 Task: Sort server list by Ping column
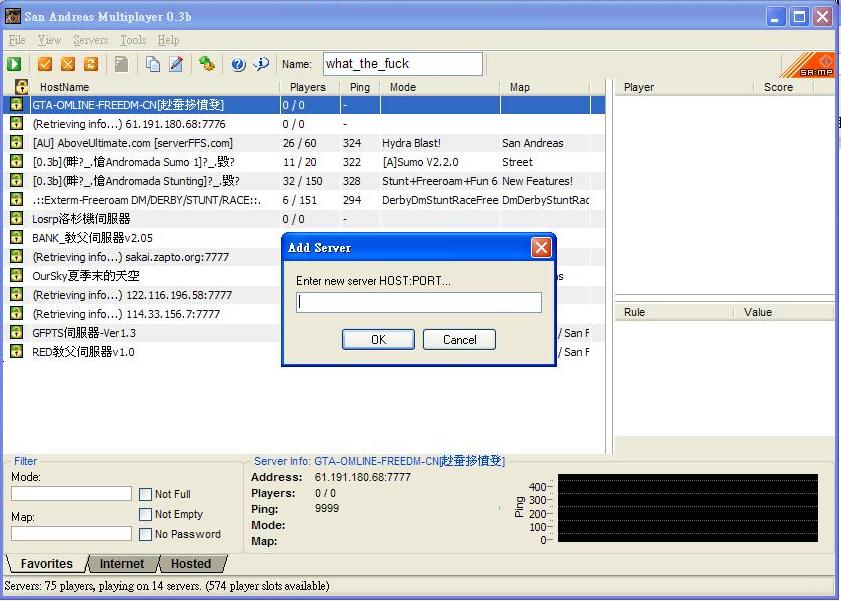(360, 87)
